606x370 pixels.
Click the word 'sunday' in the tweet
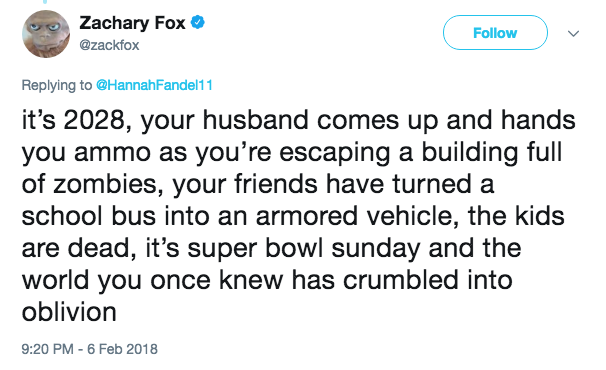tap(376, 249)
